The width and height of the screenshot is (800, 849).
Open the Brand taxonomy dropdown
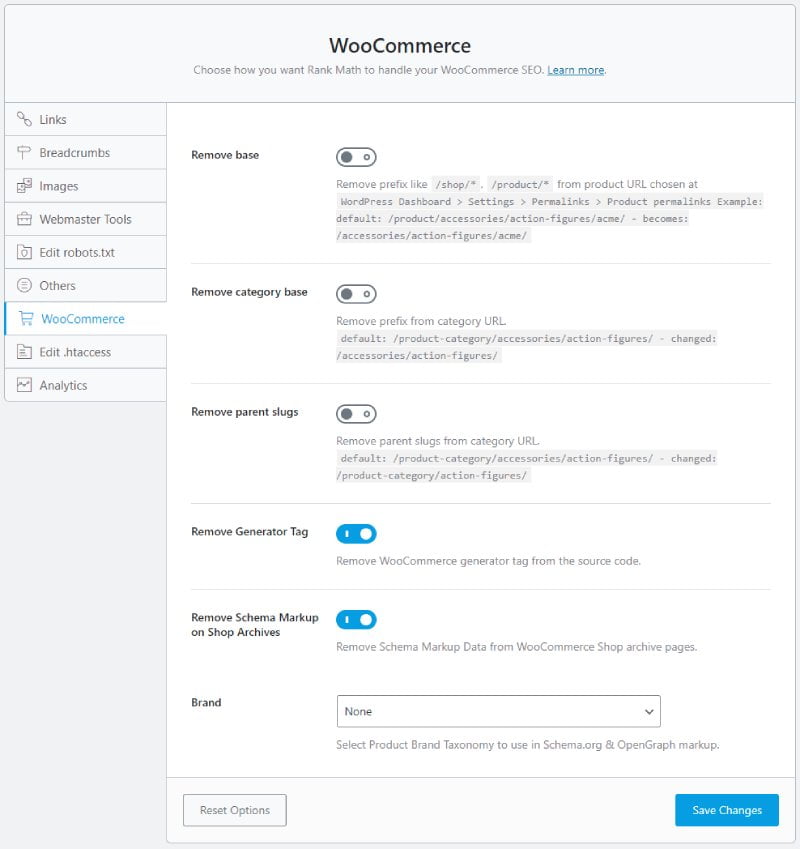click(498, 712)
